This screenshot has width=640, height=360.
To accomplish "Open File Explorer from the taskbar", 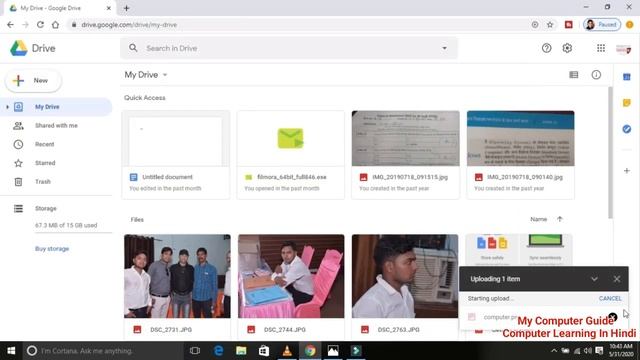I will [x=241, y=351].
